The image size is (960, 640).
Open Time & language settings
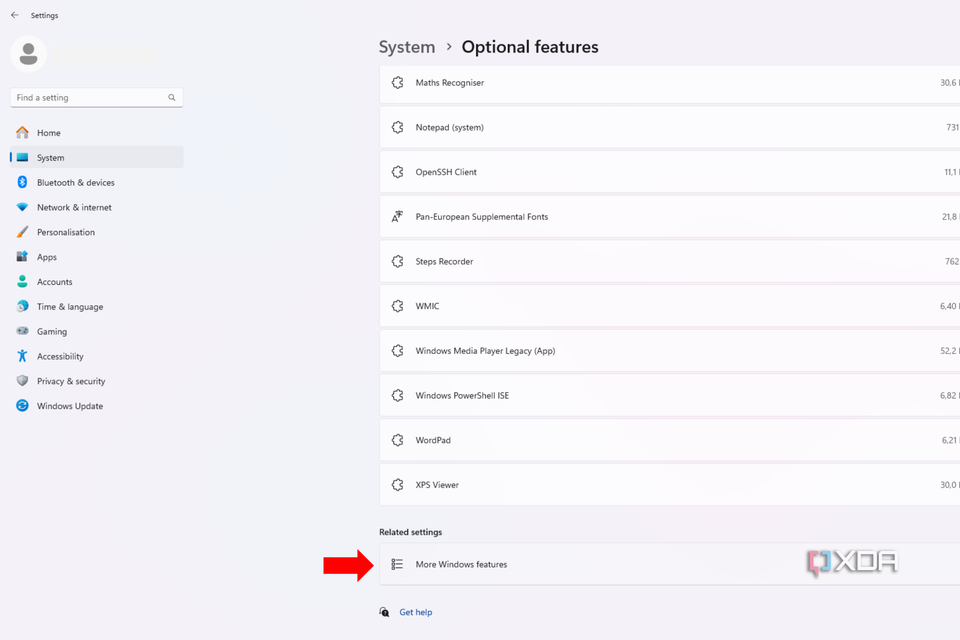tap(97, 306)
